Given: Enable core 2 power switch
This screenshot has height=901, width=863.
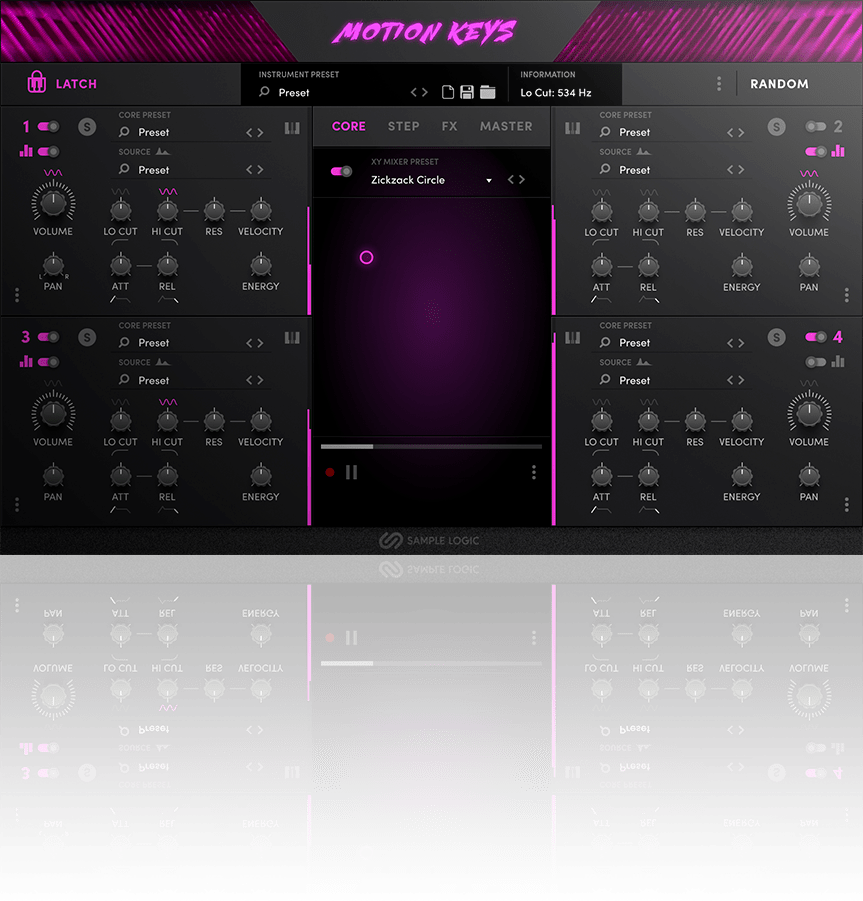Looking at the screenshot, I should click(x=815, y=126).
